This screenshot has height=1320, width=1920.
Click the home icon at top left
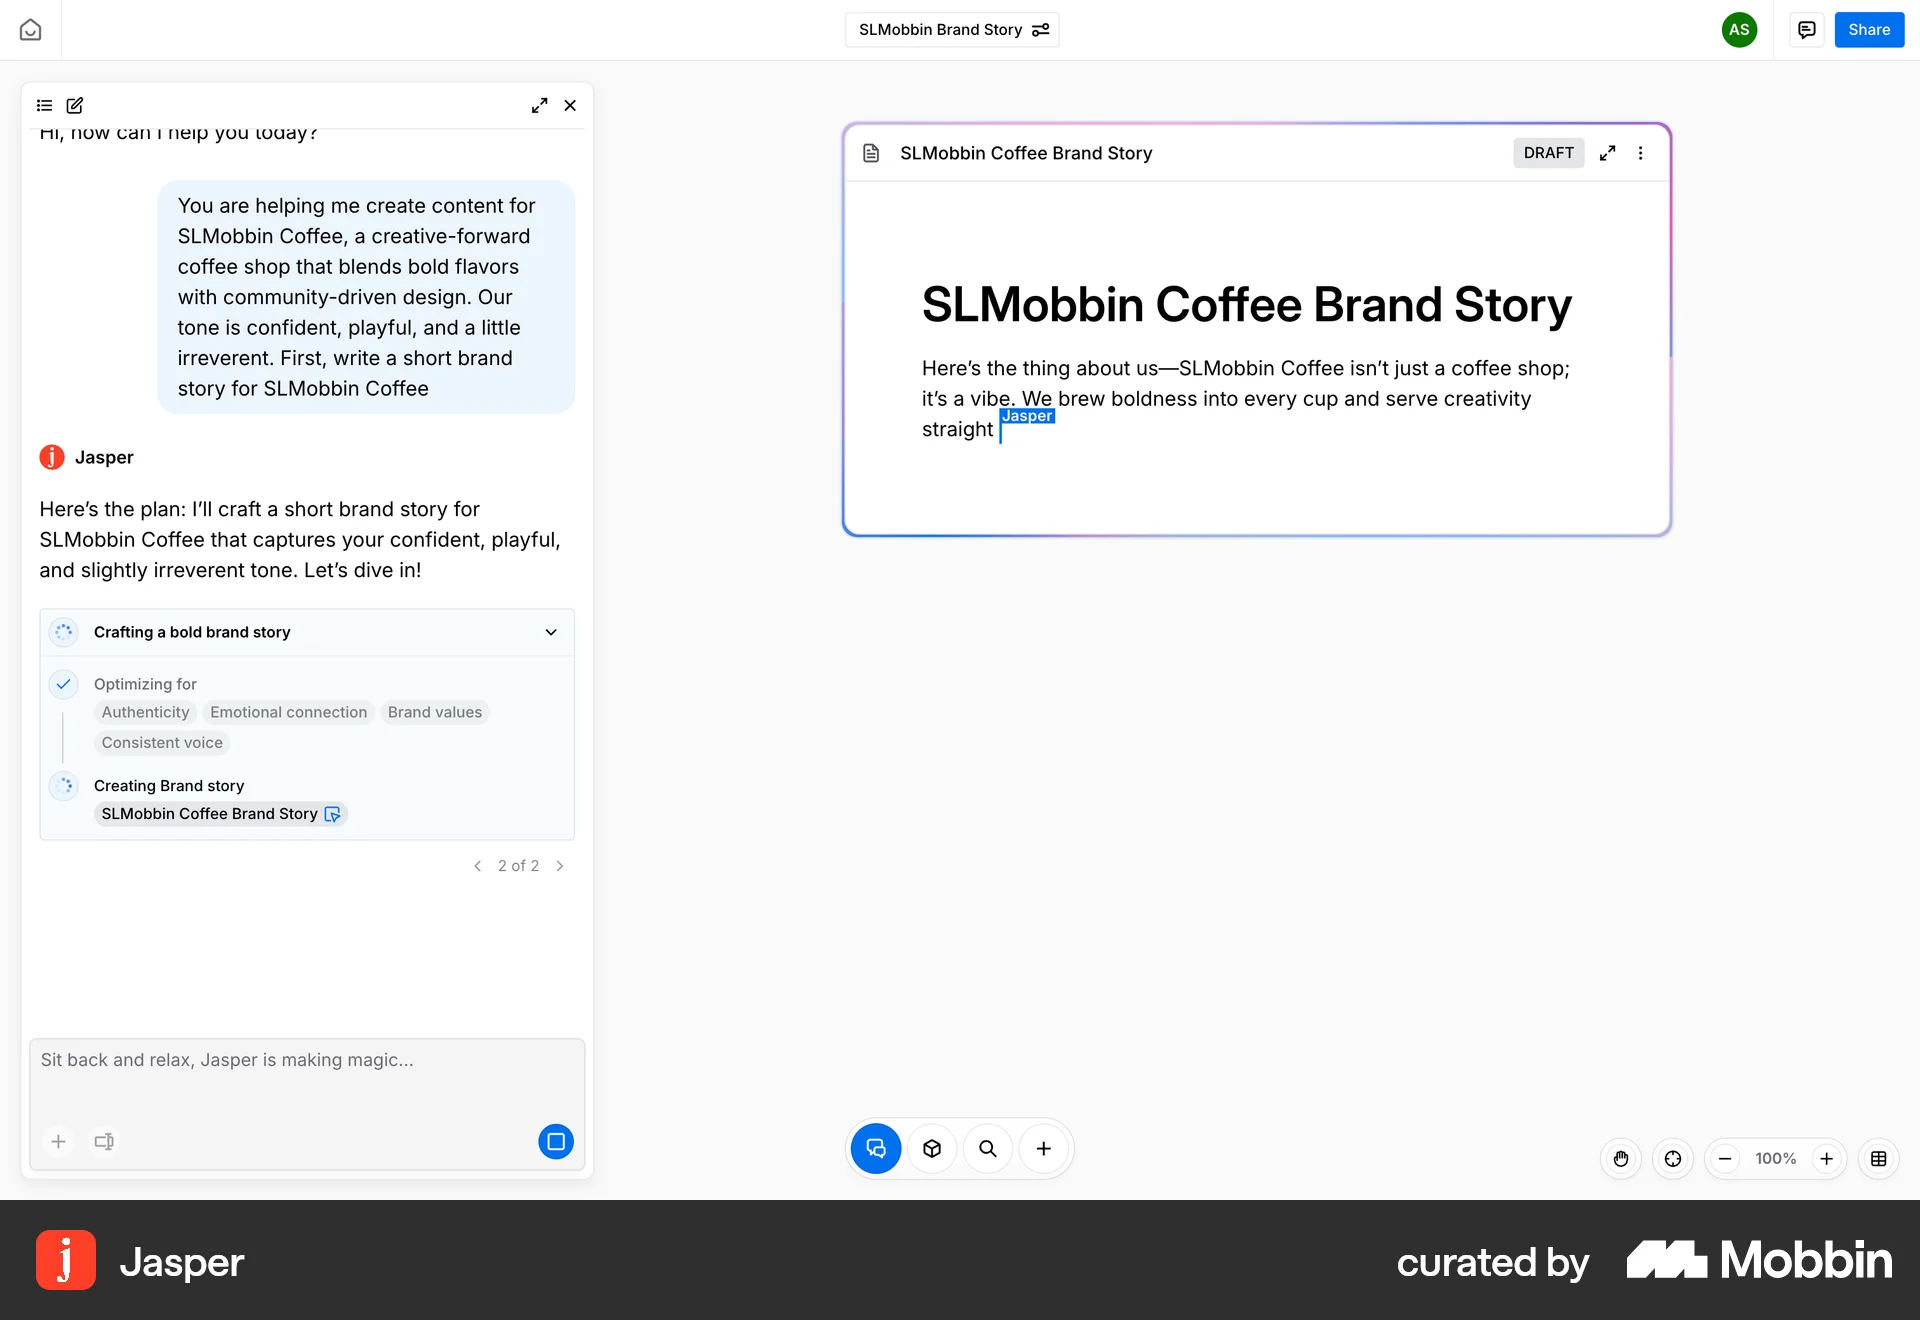[x=30, y=29]
